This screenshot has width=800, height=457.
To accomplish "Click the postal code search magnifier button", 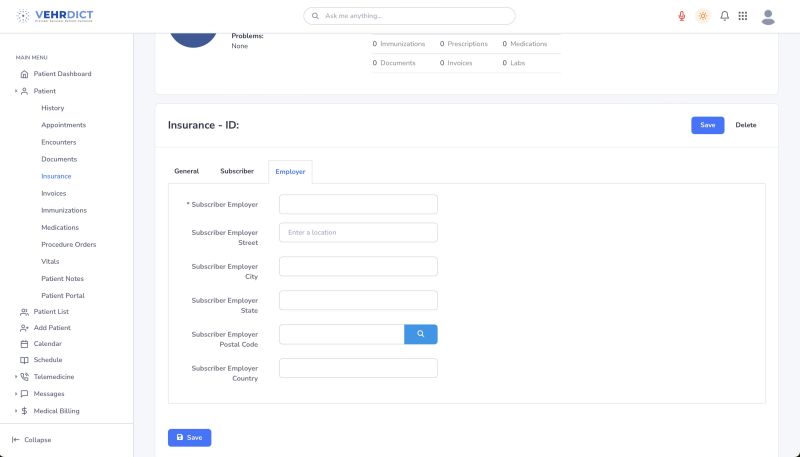I will tap(421, 334).
